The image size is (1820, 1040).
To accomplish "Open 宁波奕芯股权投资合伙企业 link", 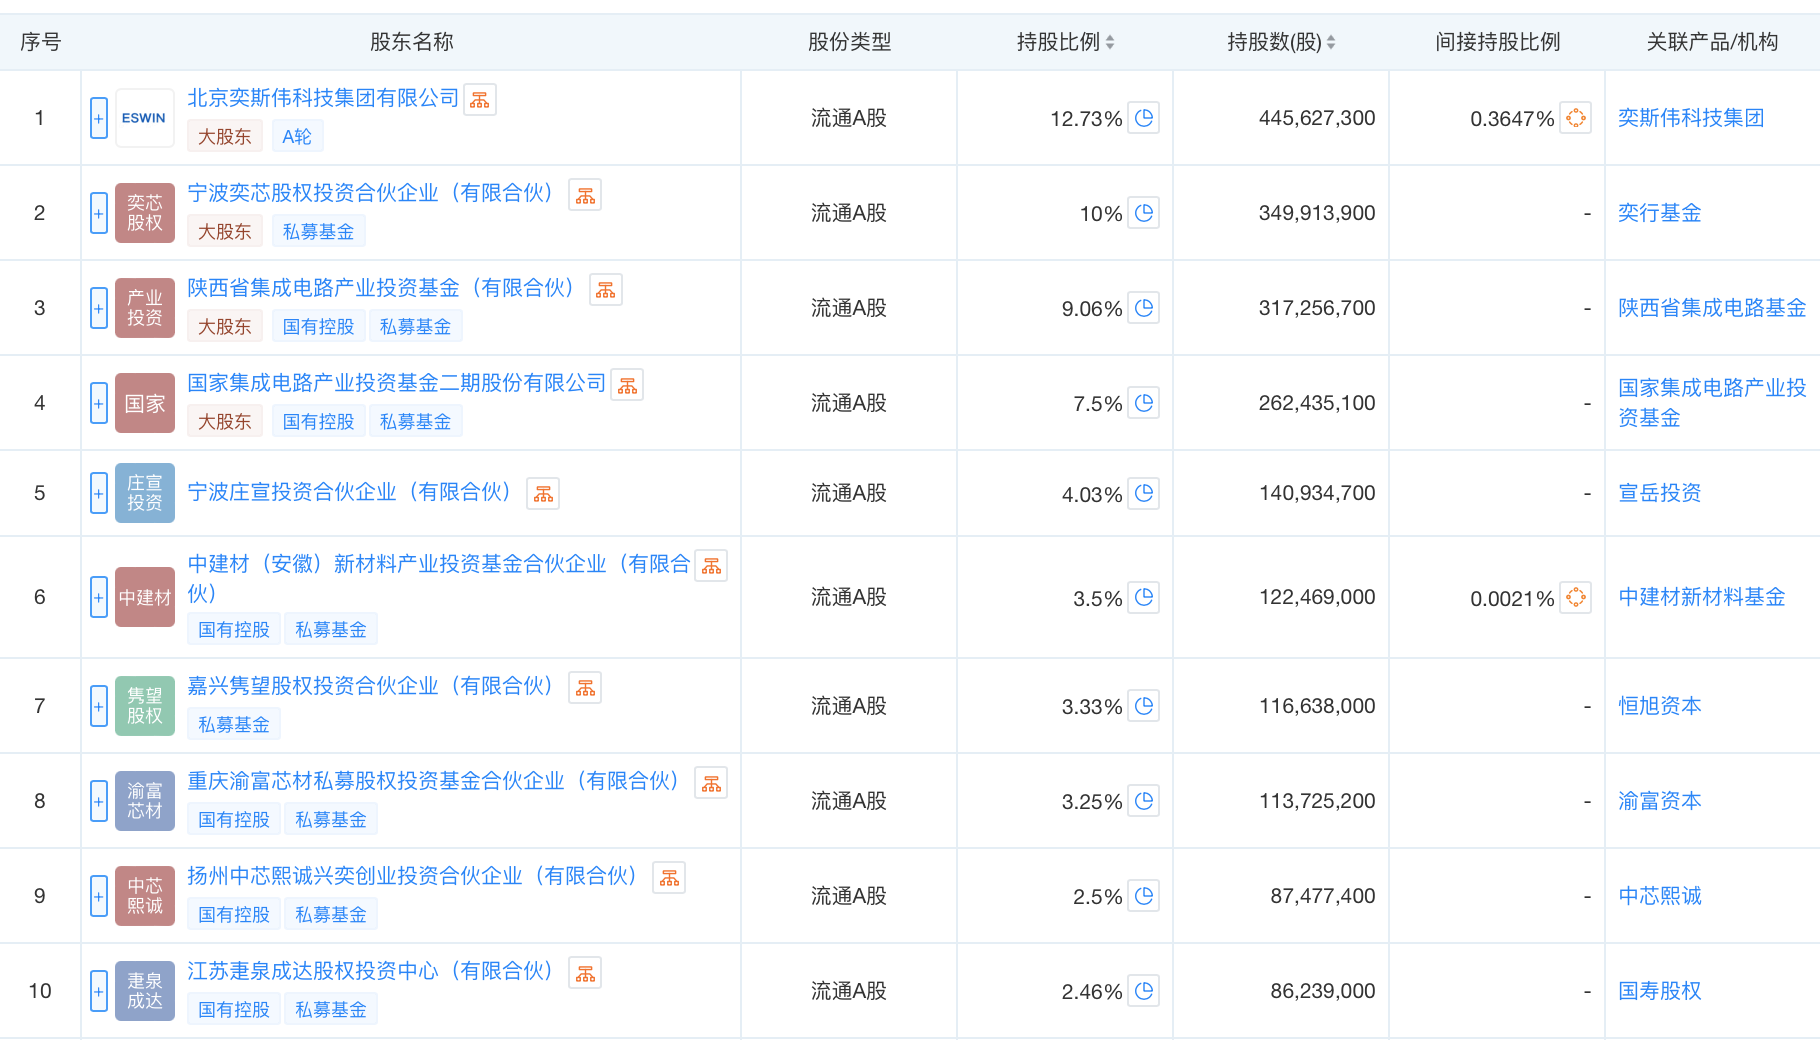I will 370,193.
